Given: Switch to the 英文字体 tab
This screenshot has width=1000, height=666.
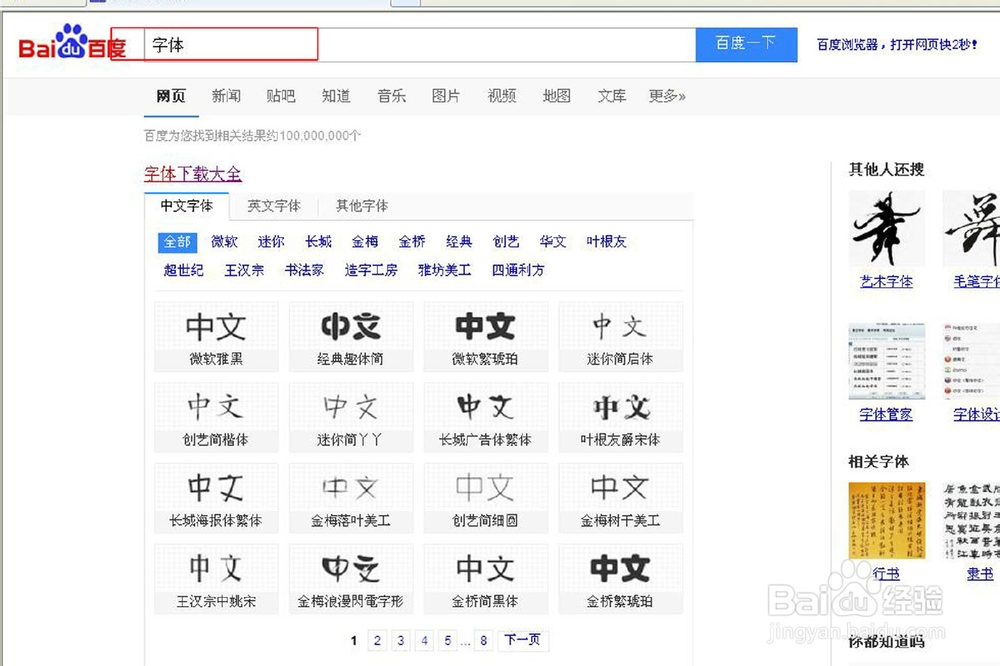Looking at the screenshot, I should coord(275,205).
